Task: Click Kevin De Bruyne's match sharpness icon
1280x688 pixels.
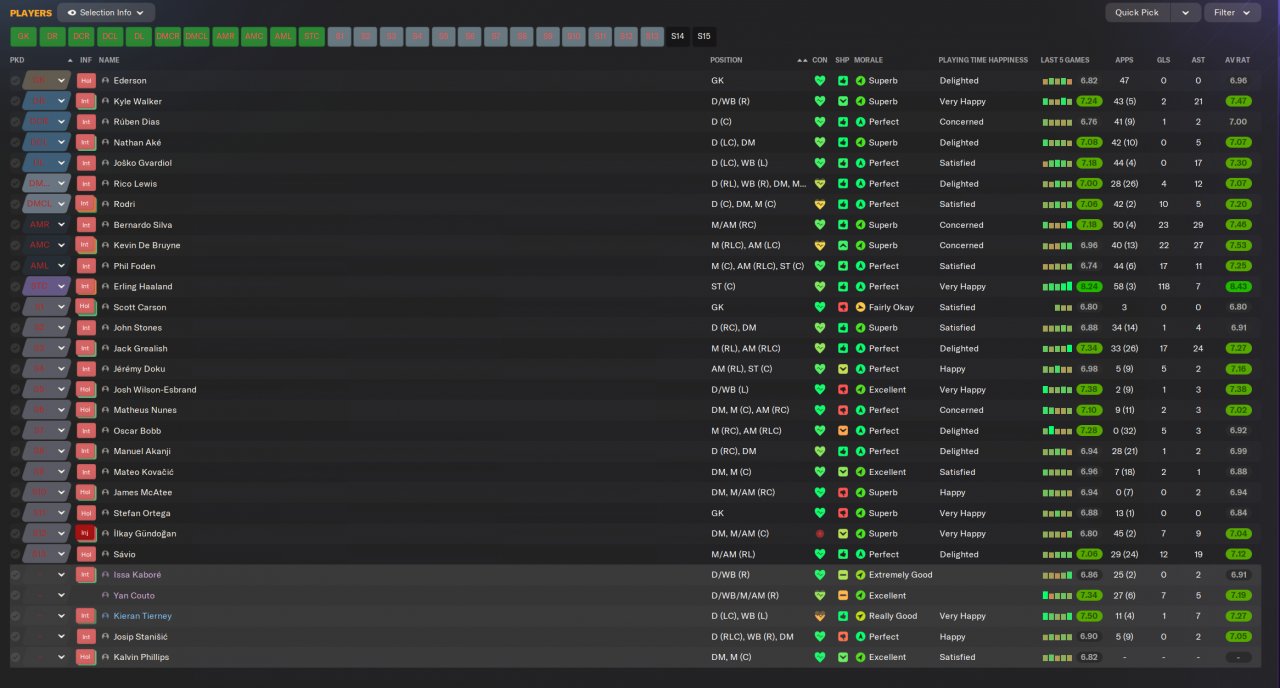Action: [x=843, y=245]
